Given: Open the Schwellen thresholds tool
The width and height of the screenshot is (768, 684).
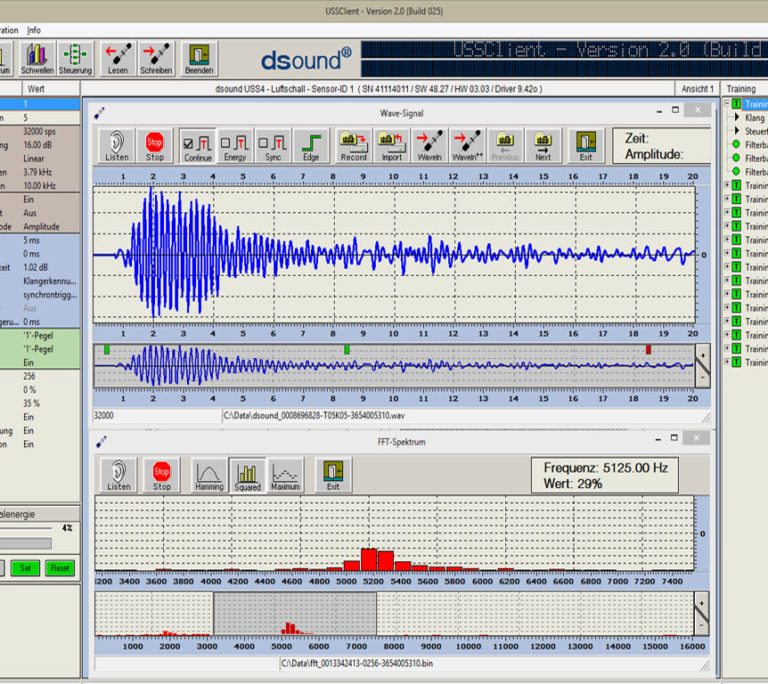Looking at the screenshot, I should tap(37, 59).
